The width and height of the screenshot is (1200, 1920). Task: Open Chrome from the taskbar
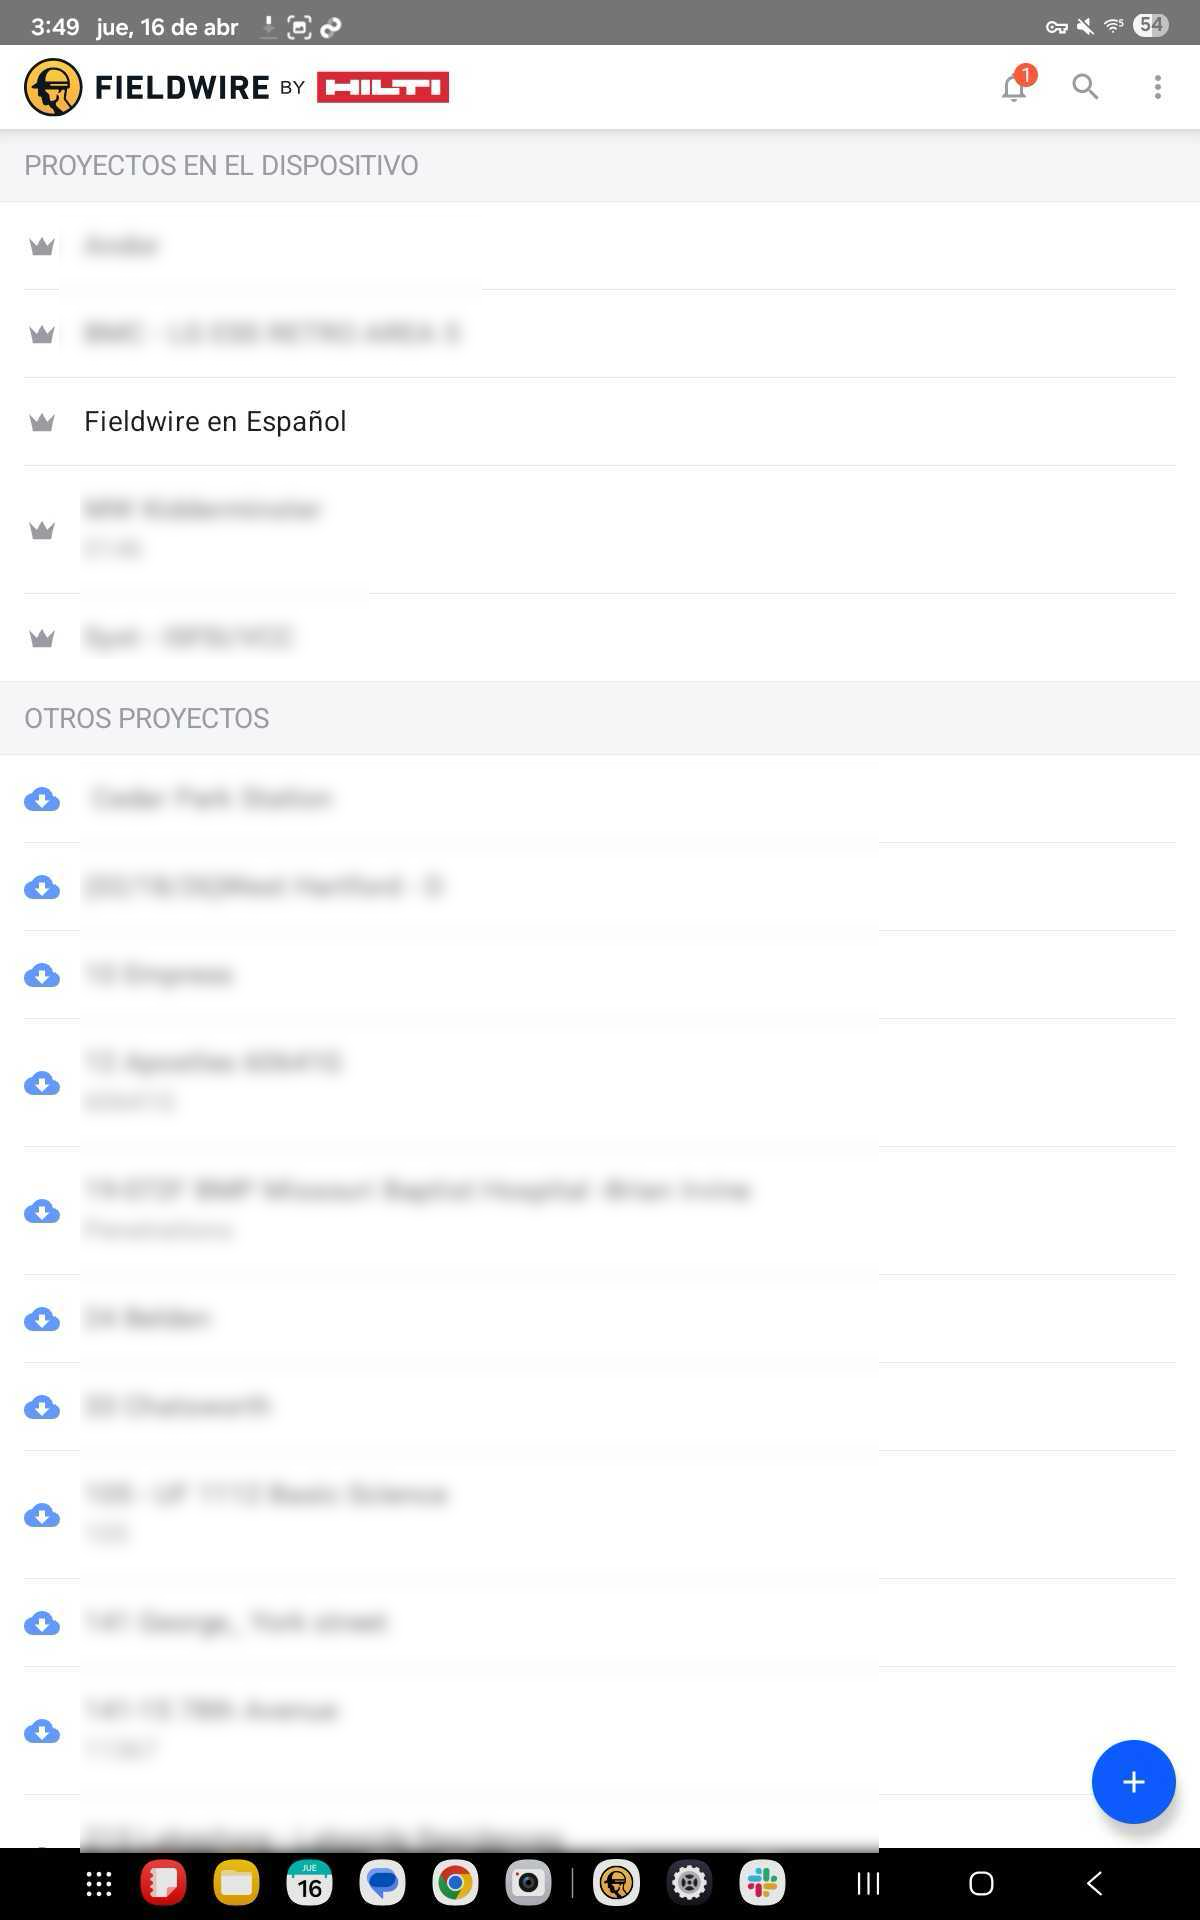[x=455, y=1884]
